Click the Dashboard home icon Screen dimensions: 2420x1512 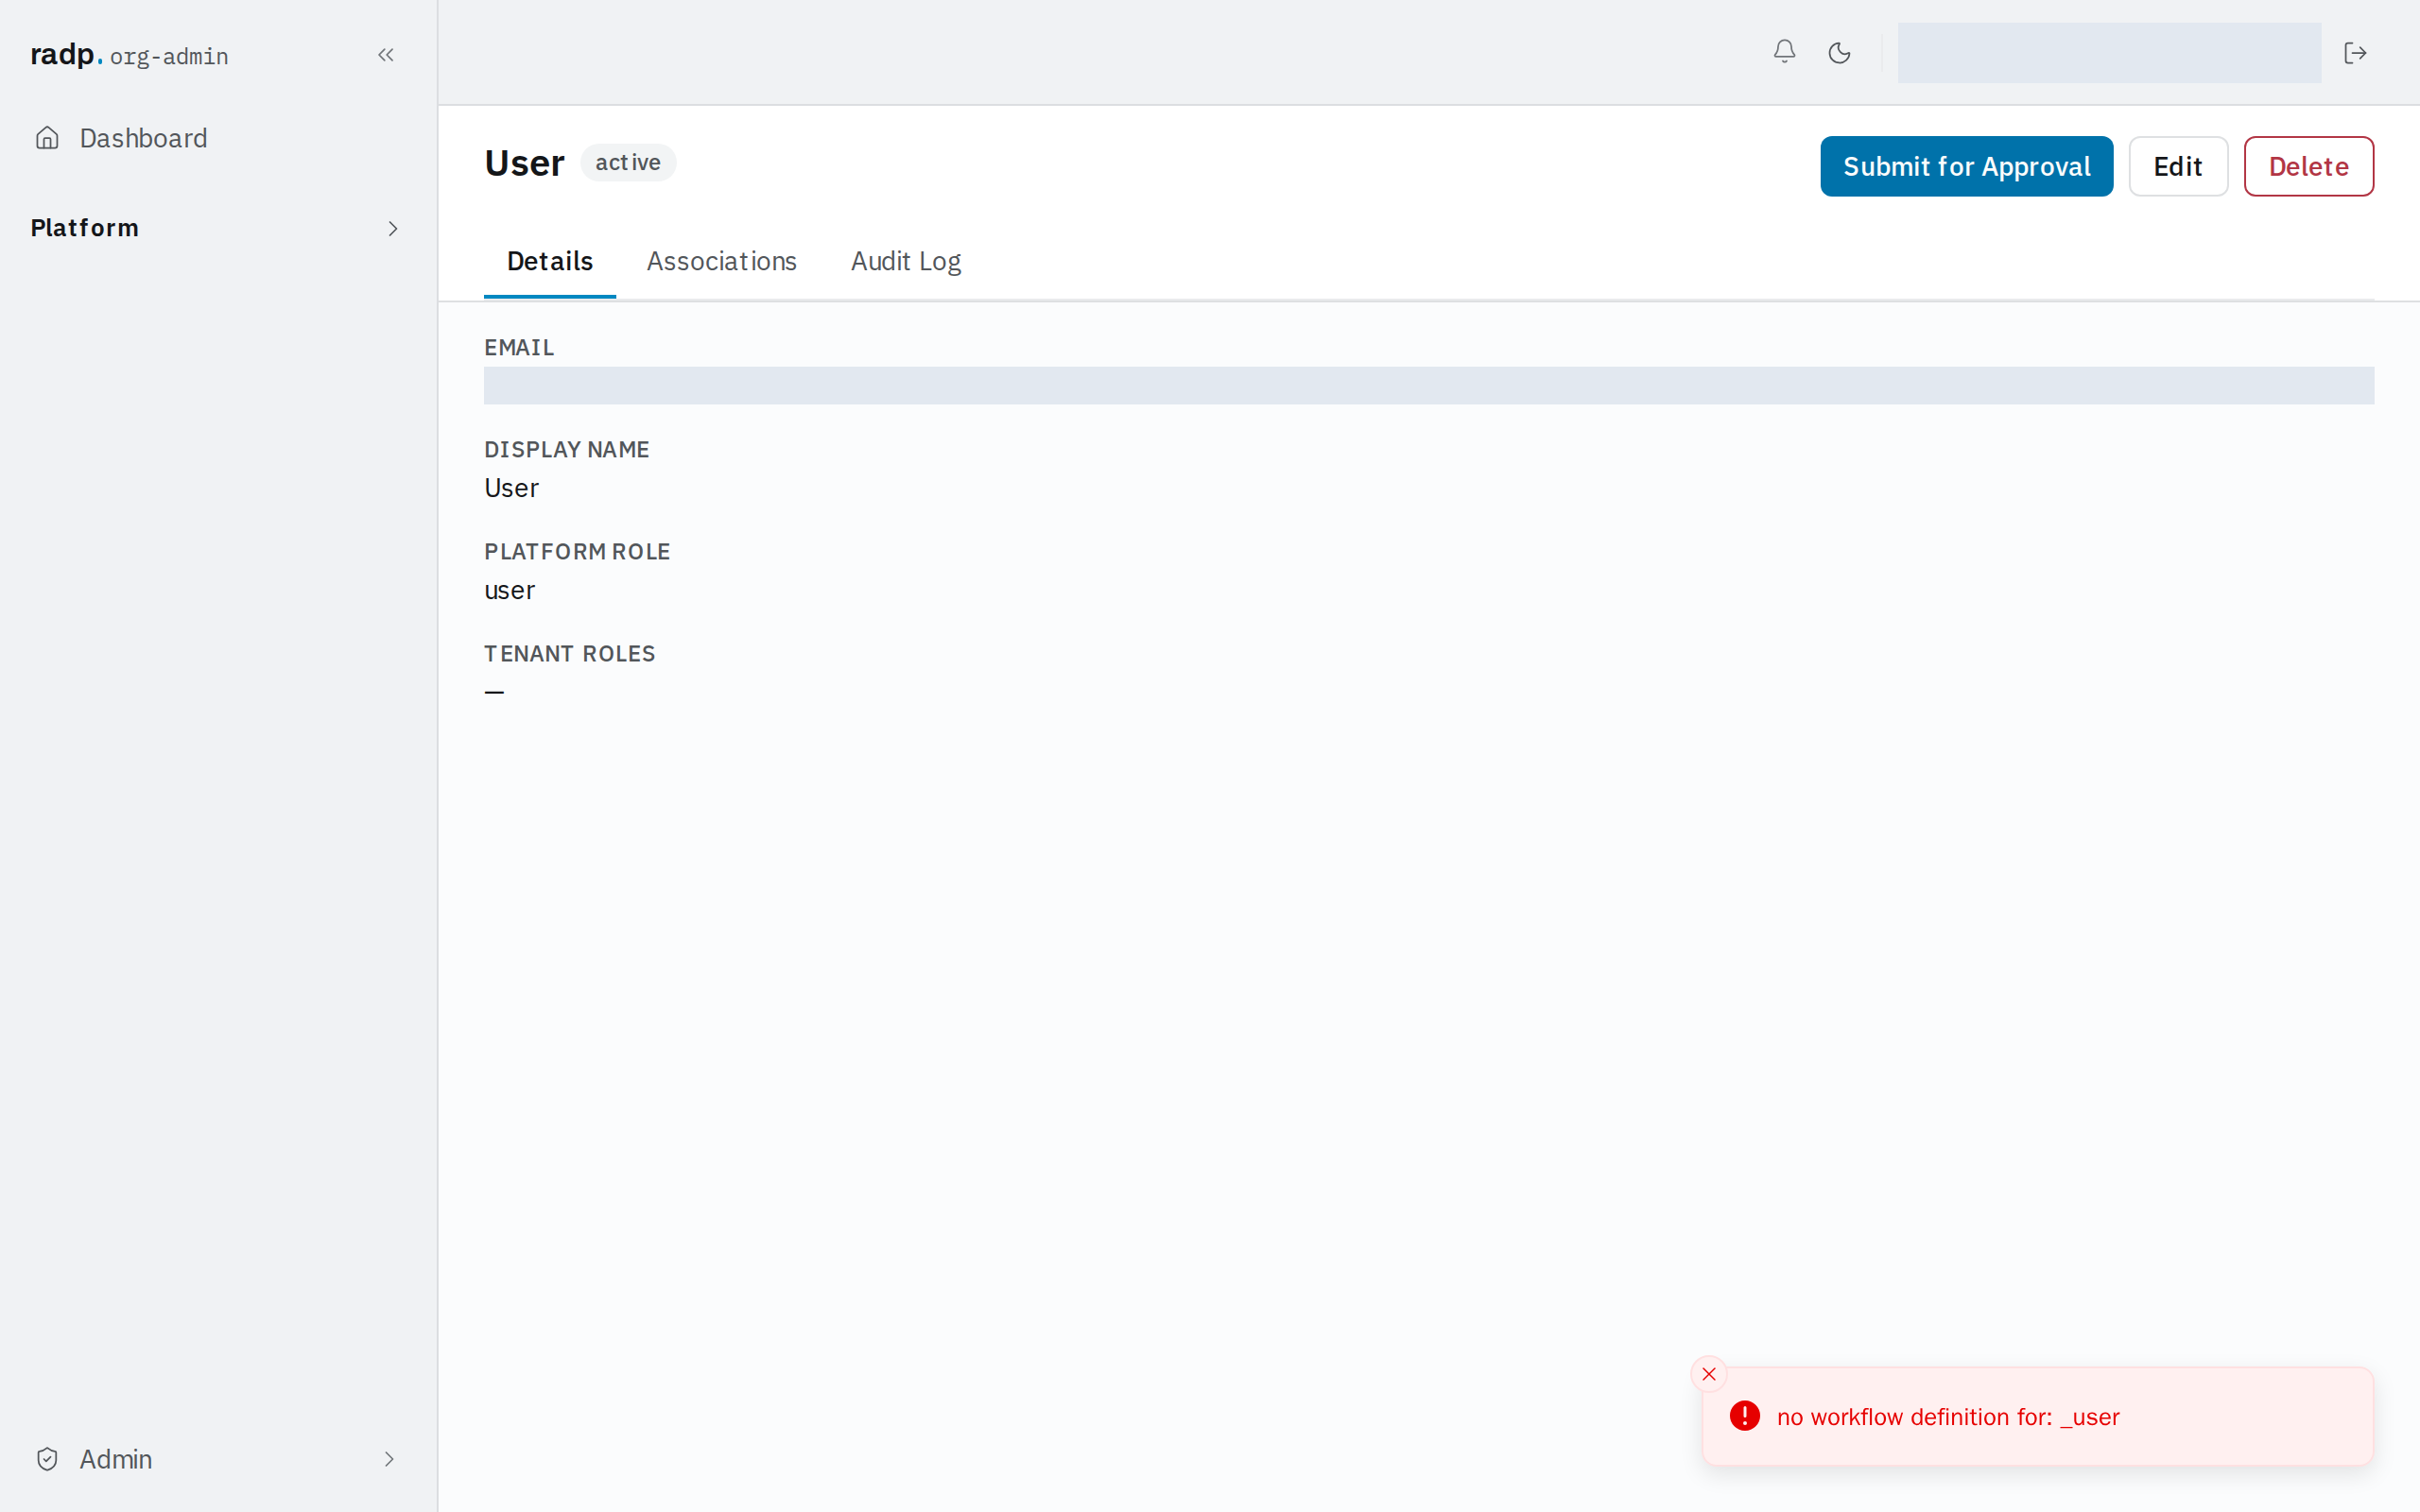pos(47,138)
